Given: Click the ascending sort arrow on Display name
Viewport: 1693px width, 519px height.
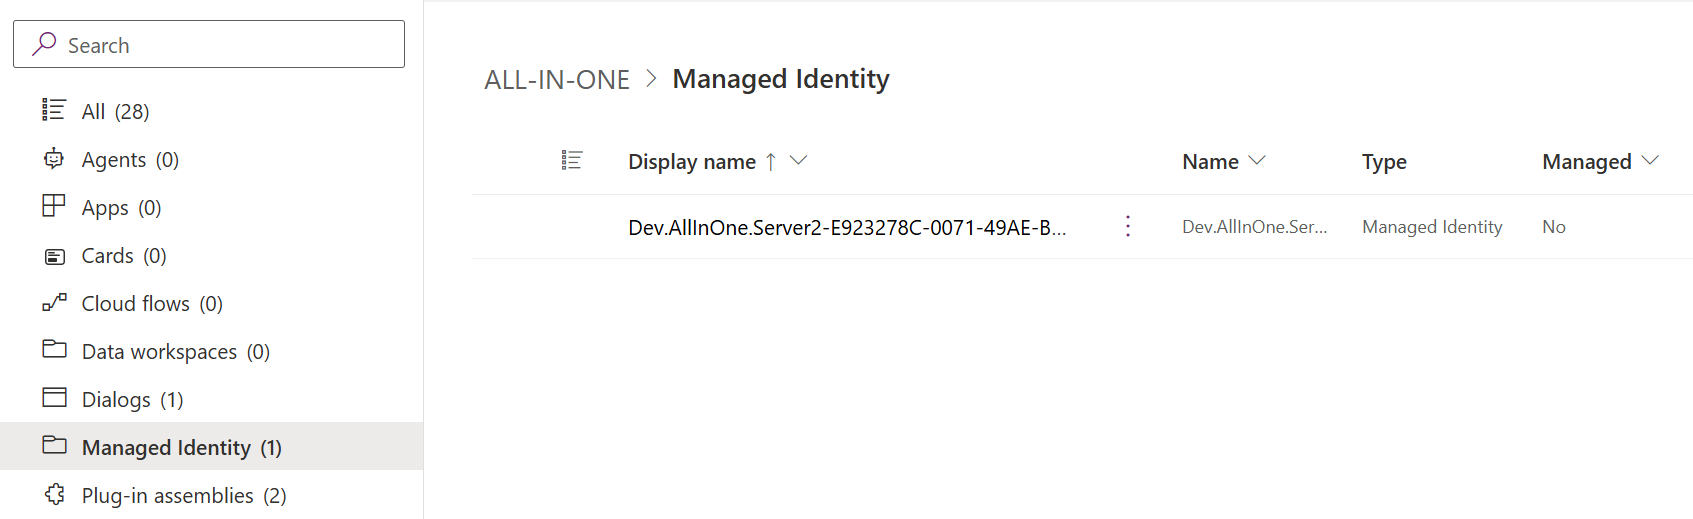Looking at the screenshot, I should (771, 161).
